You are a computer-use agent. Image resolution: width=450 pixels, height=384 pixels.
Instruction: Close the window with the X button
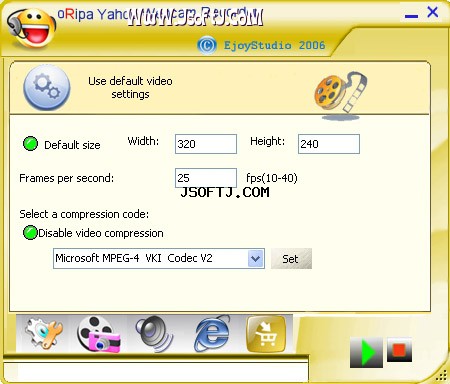click(x=433, y=12)
